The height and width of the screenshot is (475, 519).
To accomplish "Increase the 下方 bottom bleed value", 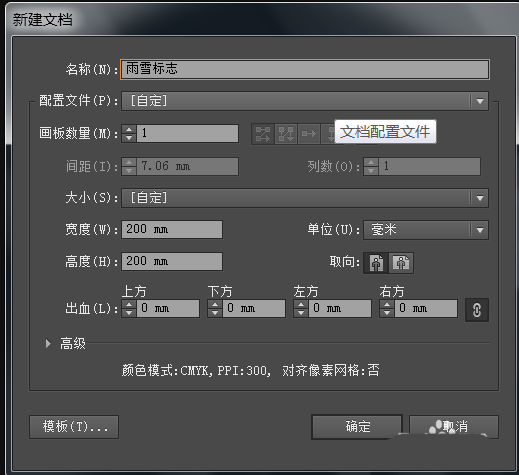I will (215, 304).
